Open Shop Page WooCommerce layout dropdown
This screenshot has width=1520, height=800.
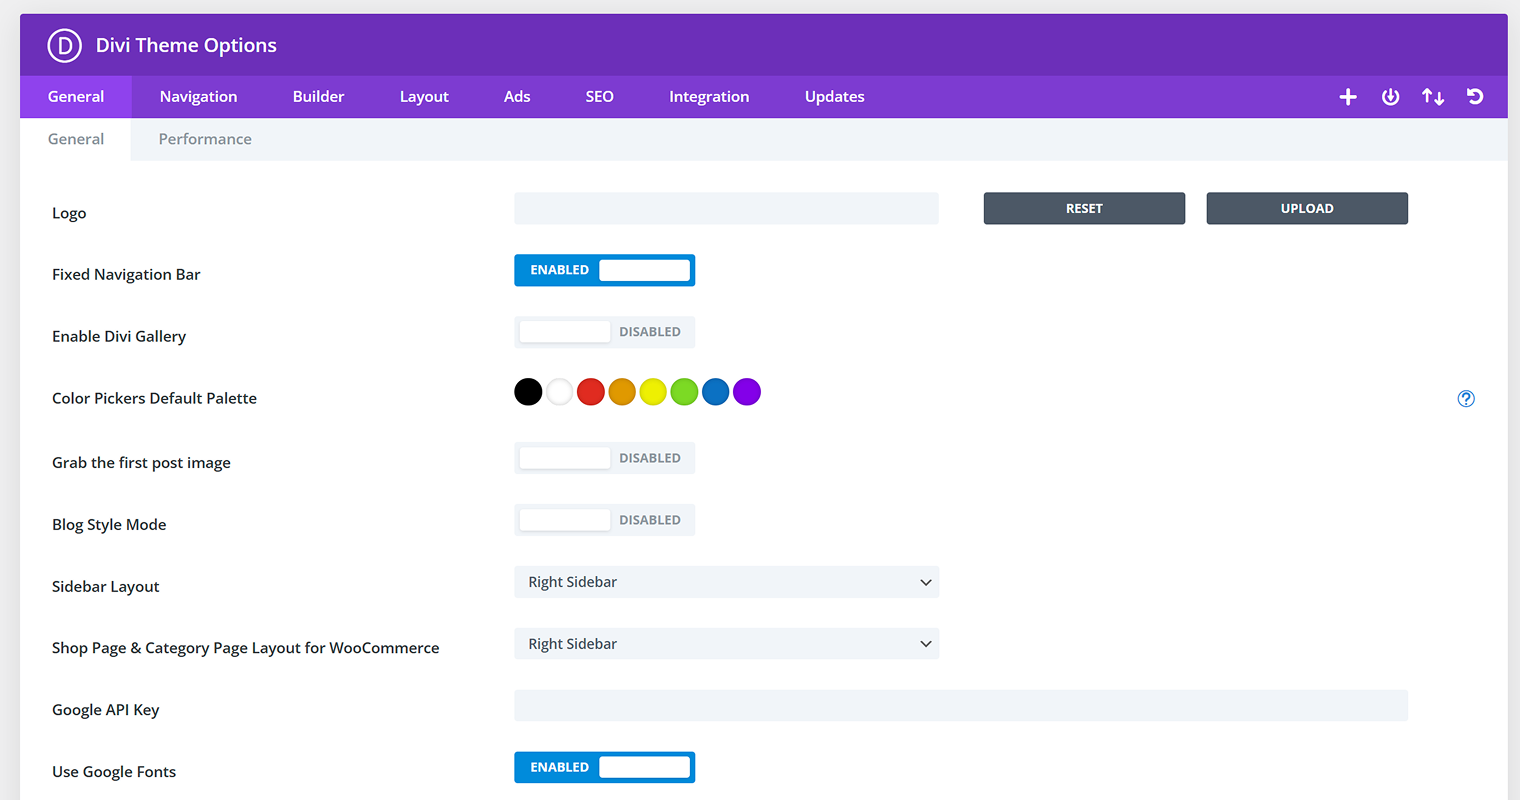coord(727,644)
